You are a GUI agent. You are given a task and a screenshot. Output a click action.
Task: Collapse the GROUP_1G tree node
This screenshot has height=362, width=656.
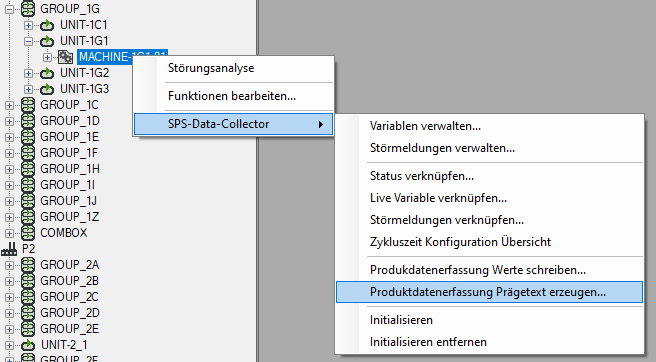(x=9, y=9)
